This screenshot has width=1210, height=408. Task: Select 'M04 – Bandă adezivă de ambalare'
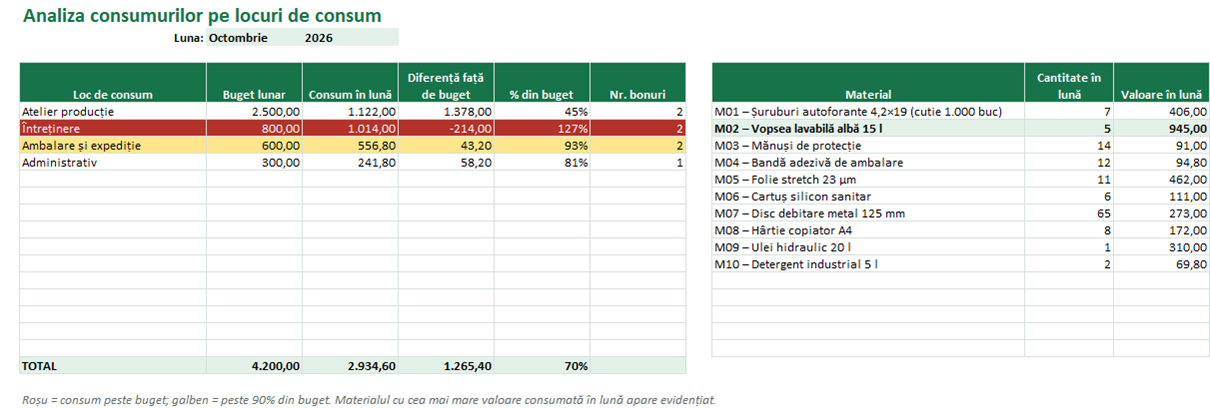pos(868,163)
